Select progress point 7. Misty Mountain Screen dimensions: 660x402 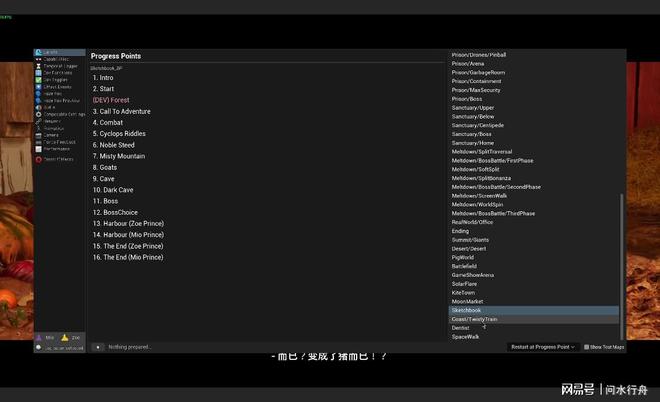pos(118,156)
